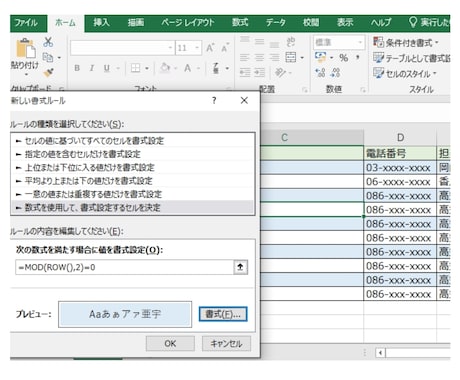The height and width of the screenshot is (380, 460).
Task: Switch to the ホーム tab
Action: 65,23
